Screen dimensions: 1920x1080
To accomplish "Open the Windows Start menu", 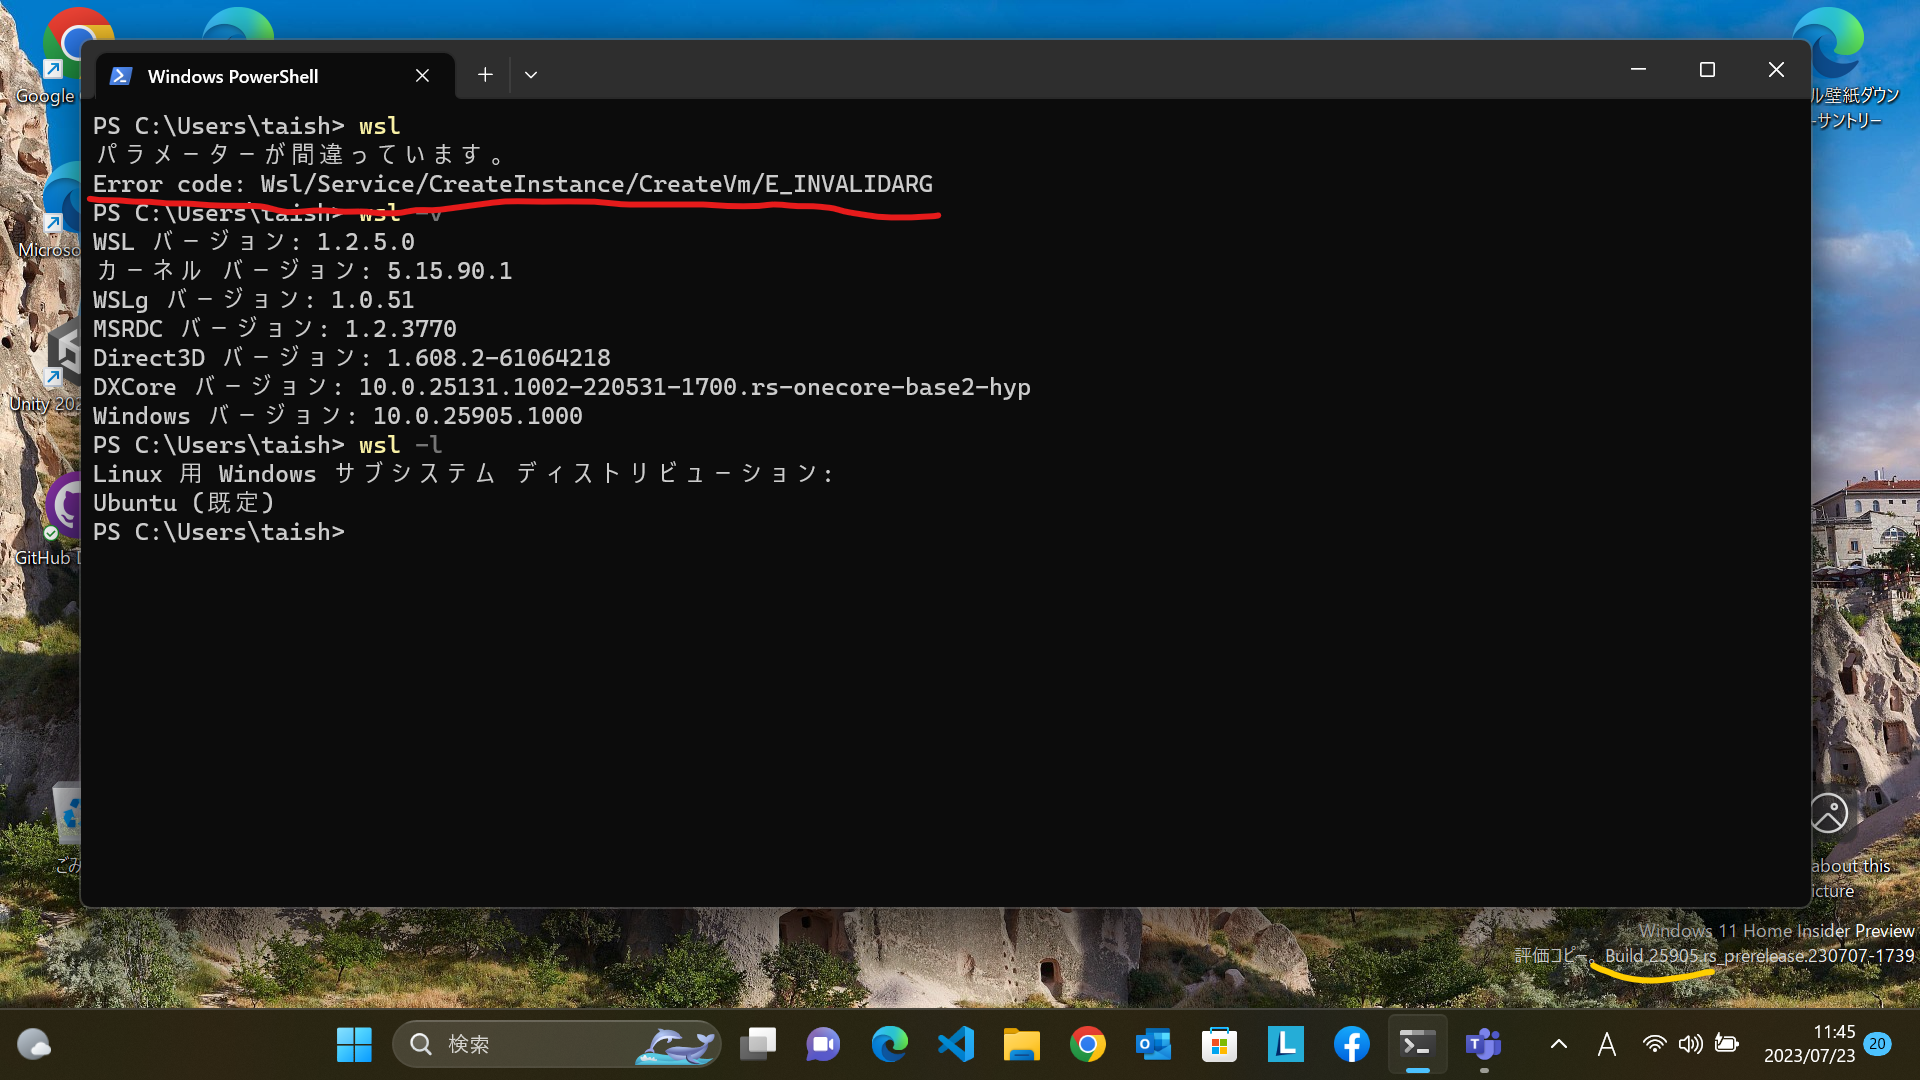I will (x=354, y=1044).
